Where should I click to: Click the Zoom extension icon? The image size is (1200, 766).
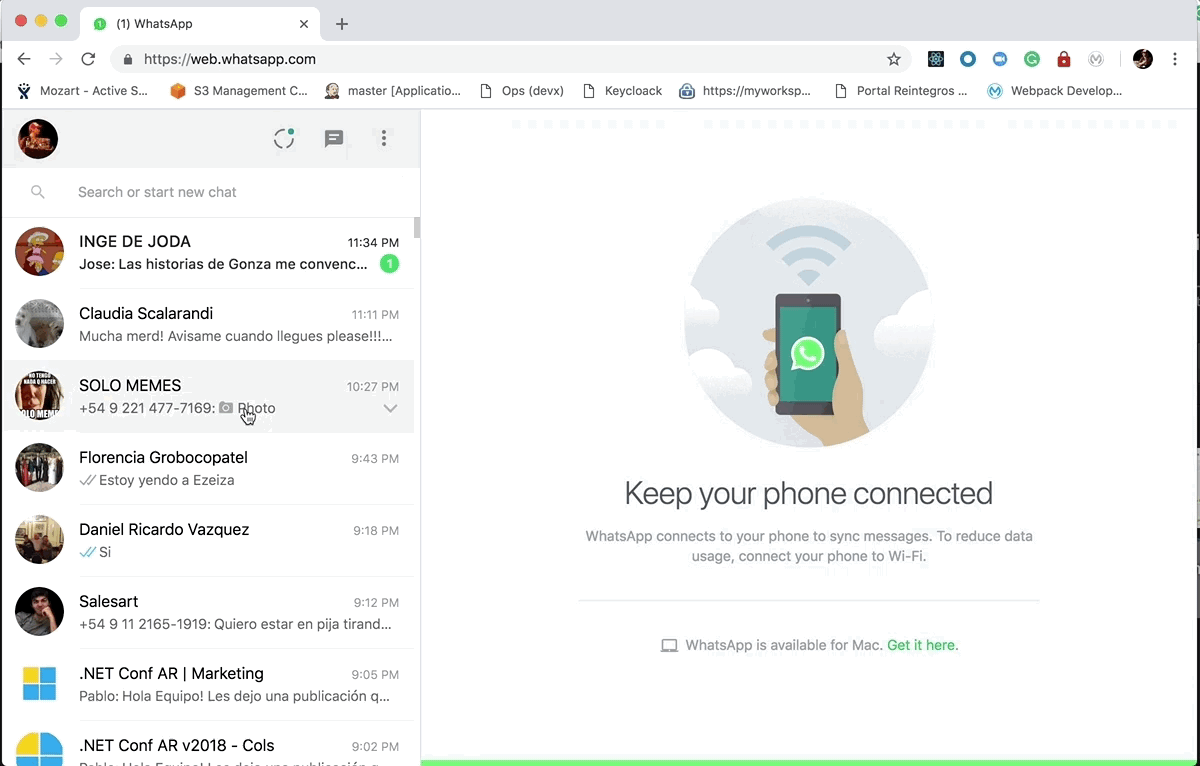click(1000, 59)
